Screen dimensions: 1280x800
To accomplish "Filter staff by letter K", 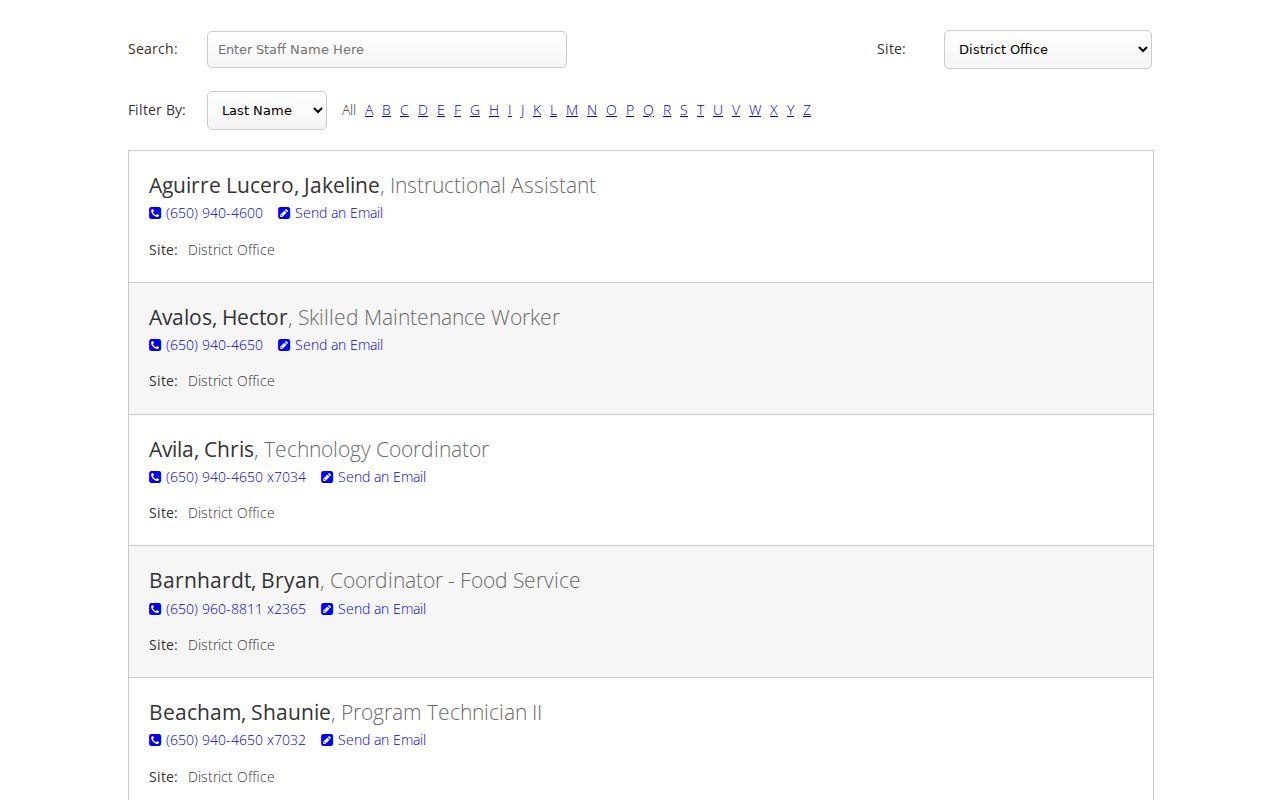I will click(537, 110).
